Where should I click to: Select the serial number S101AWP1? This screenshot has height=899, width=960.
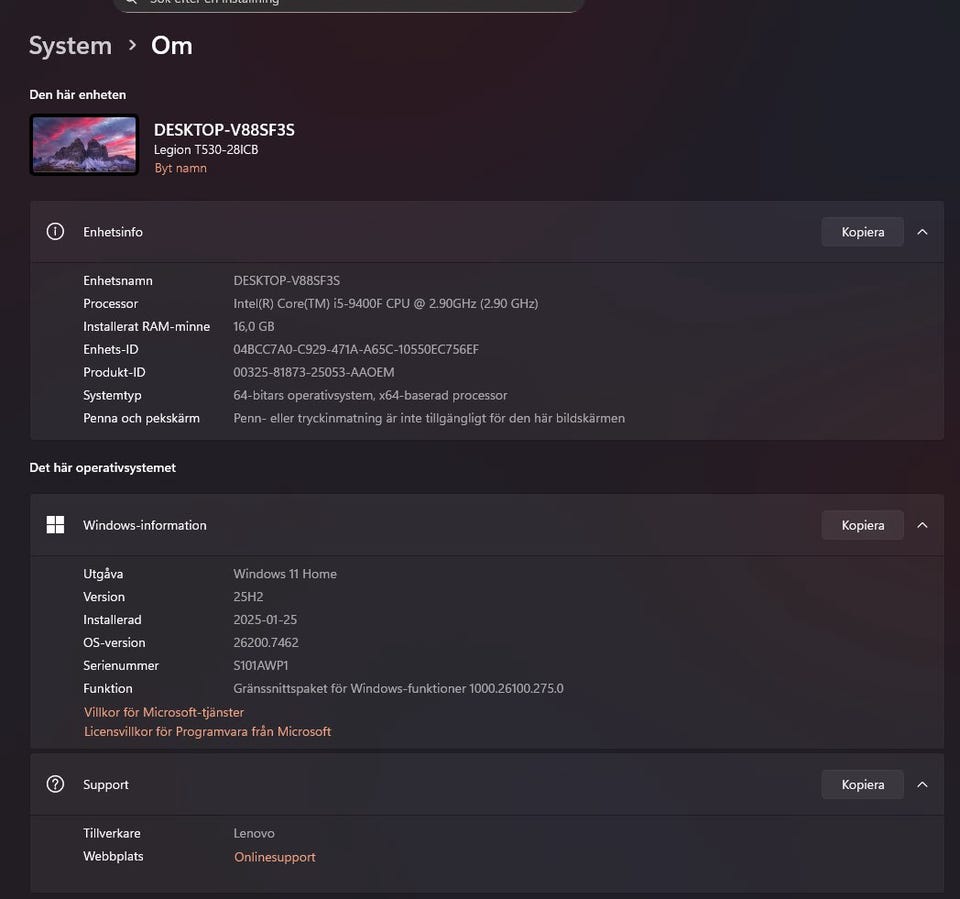pos(260,665)
